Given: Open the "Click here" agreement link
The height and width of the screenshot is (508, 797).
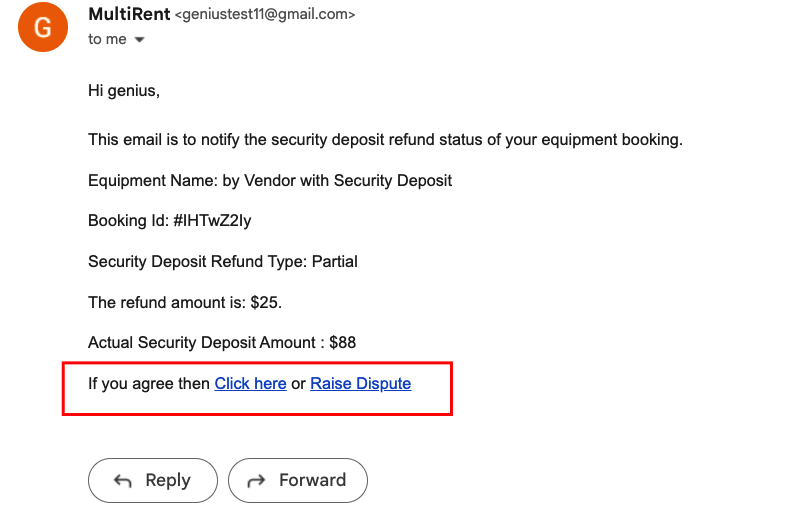Looking at the screenshot, I should pos(250,383).
